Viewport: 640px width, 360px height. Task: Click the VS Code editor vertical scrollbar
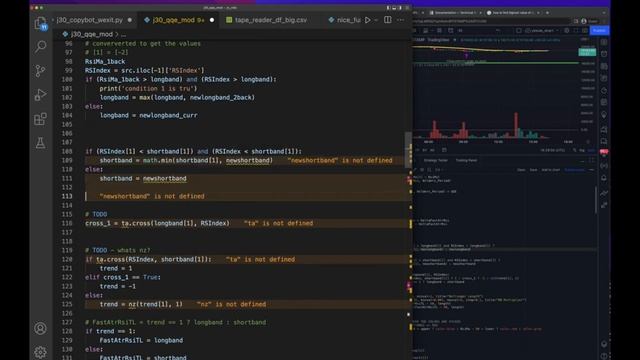408,149
